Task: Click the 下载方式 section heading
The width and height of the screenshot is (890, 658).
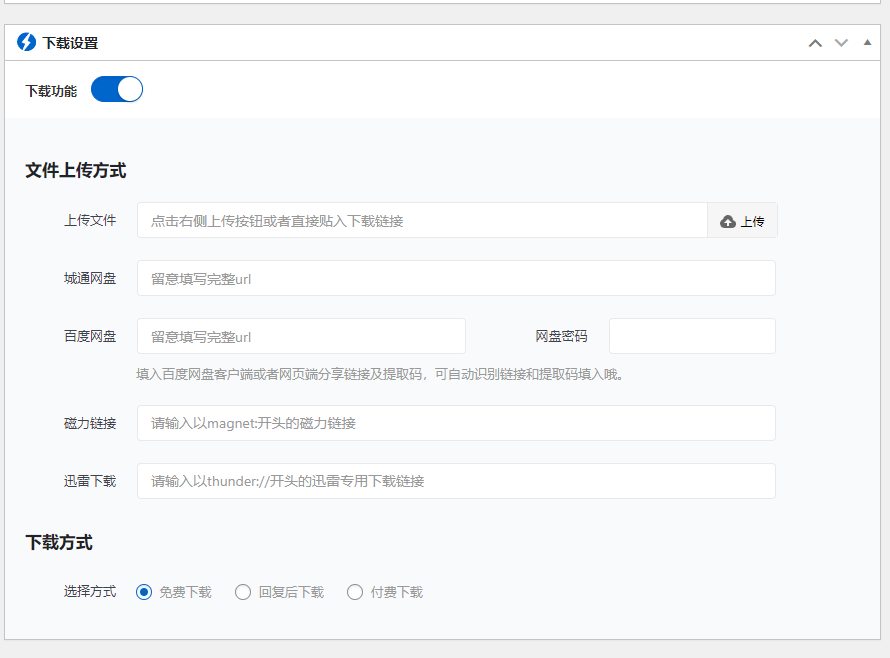Action: click(x=59, y=543)
